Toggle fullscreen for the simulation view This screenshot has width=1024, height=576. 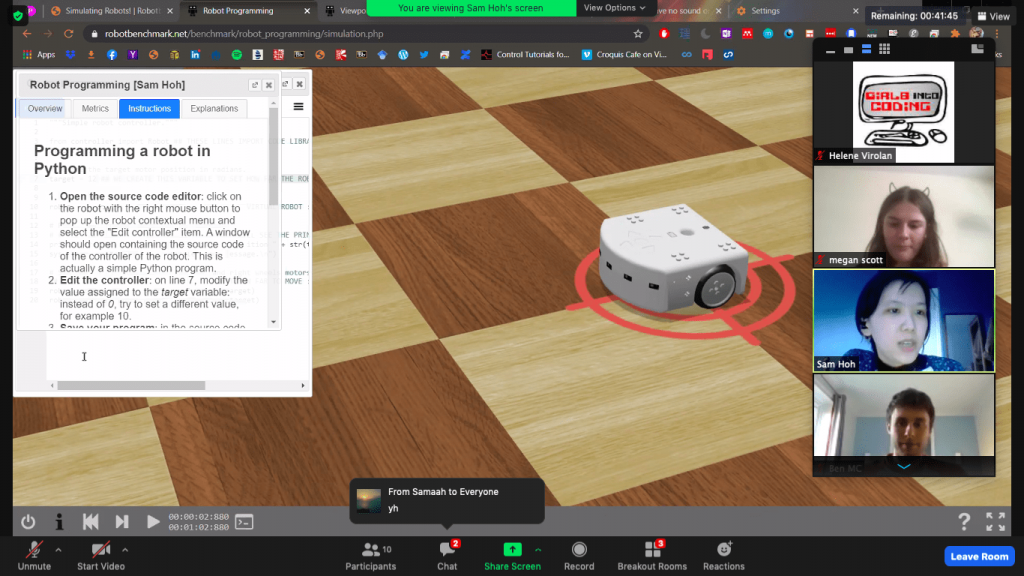click(x=995, y=521)
